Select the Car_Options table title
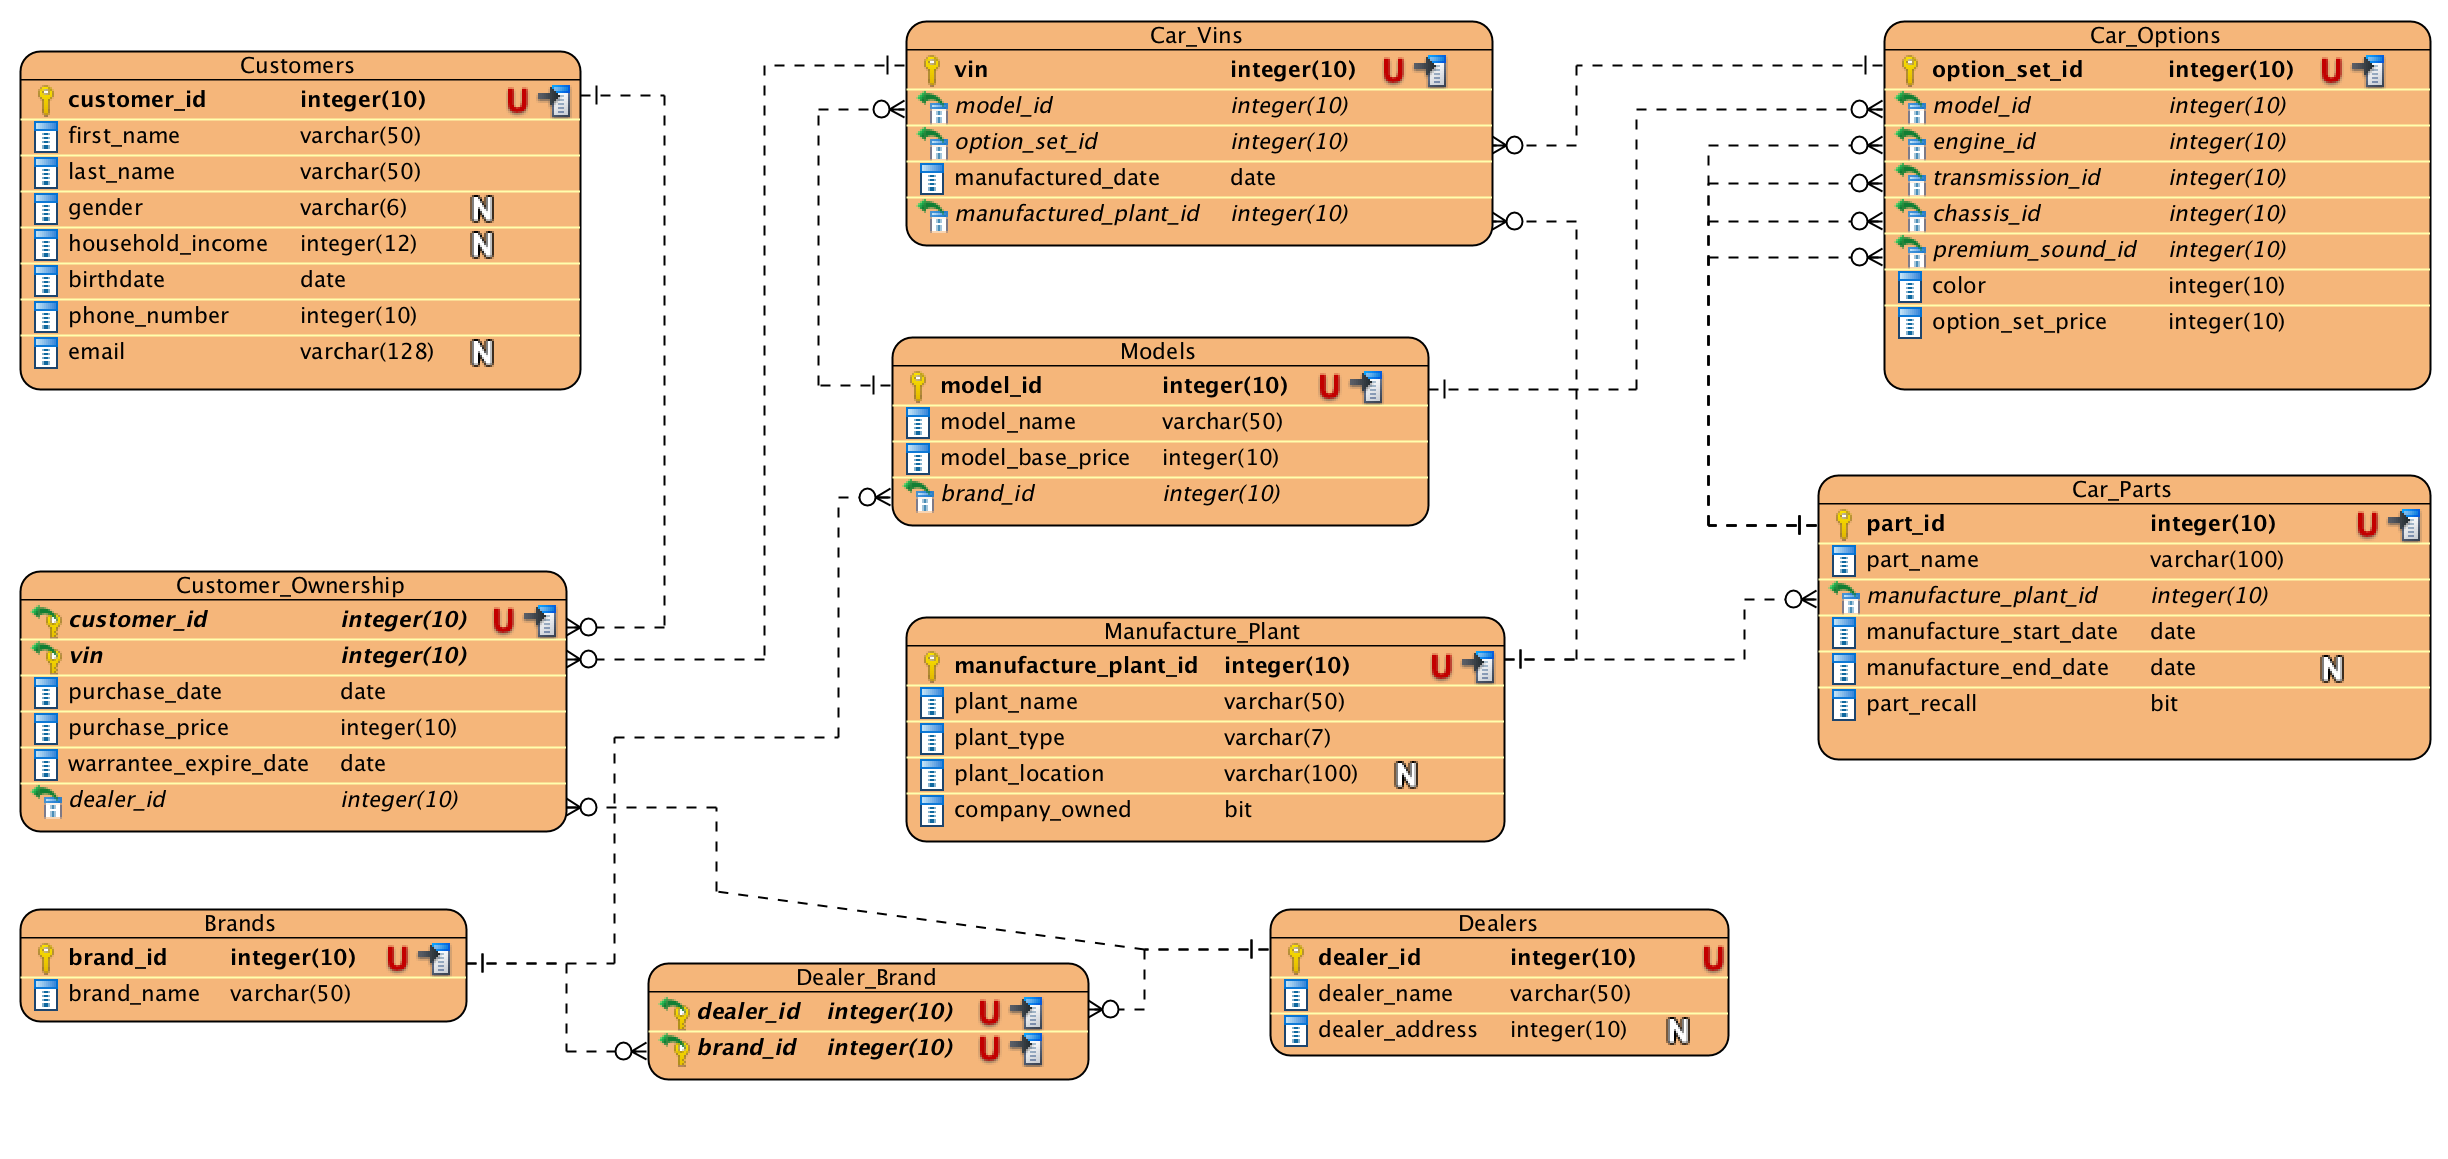2448x1159 pixels. pyautogui.click(x=2155, y=36)
